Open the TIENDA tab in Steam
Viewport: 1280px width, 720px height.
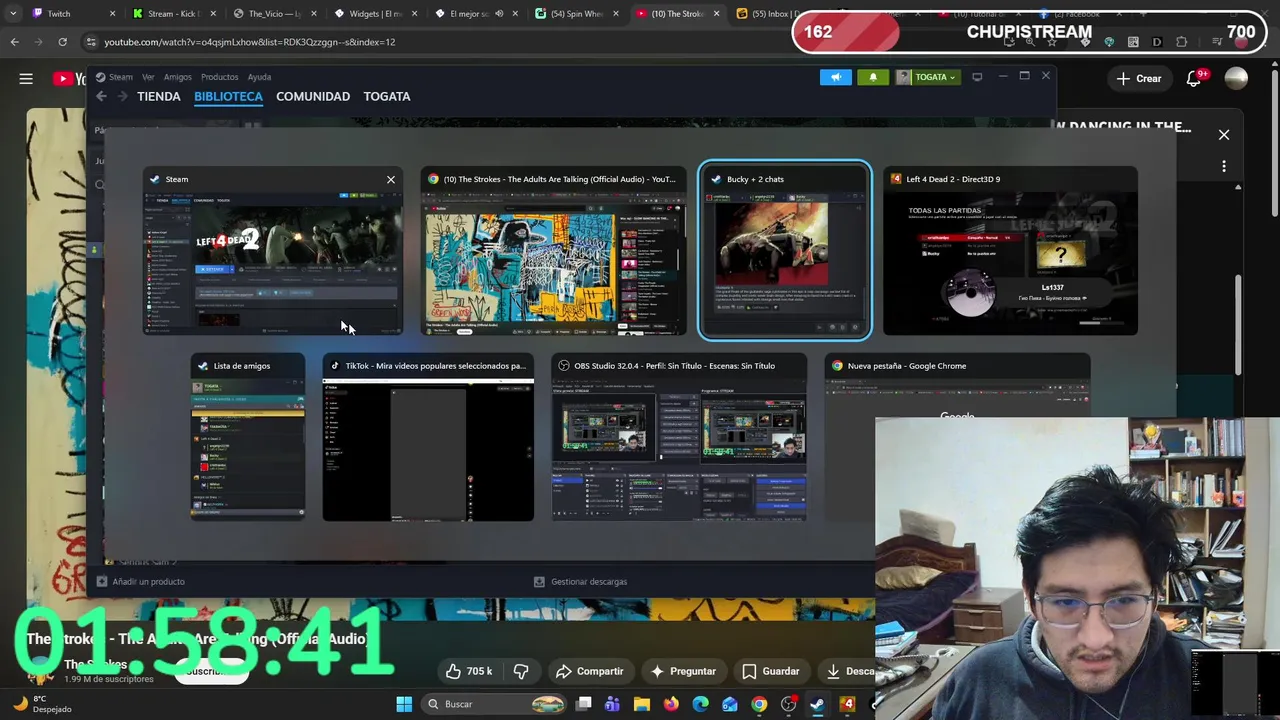tap(159, 96)
